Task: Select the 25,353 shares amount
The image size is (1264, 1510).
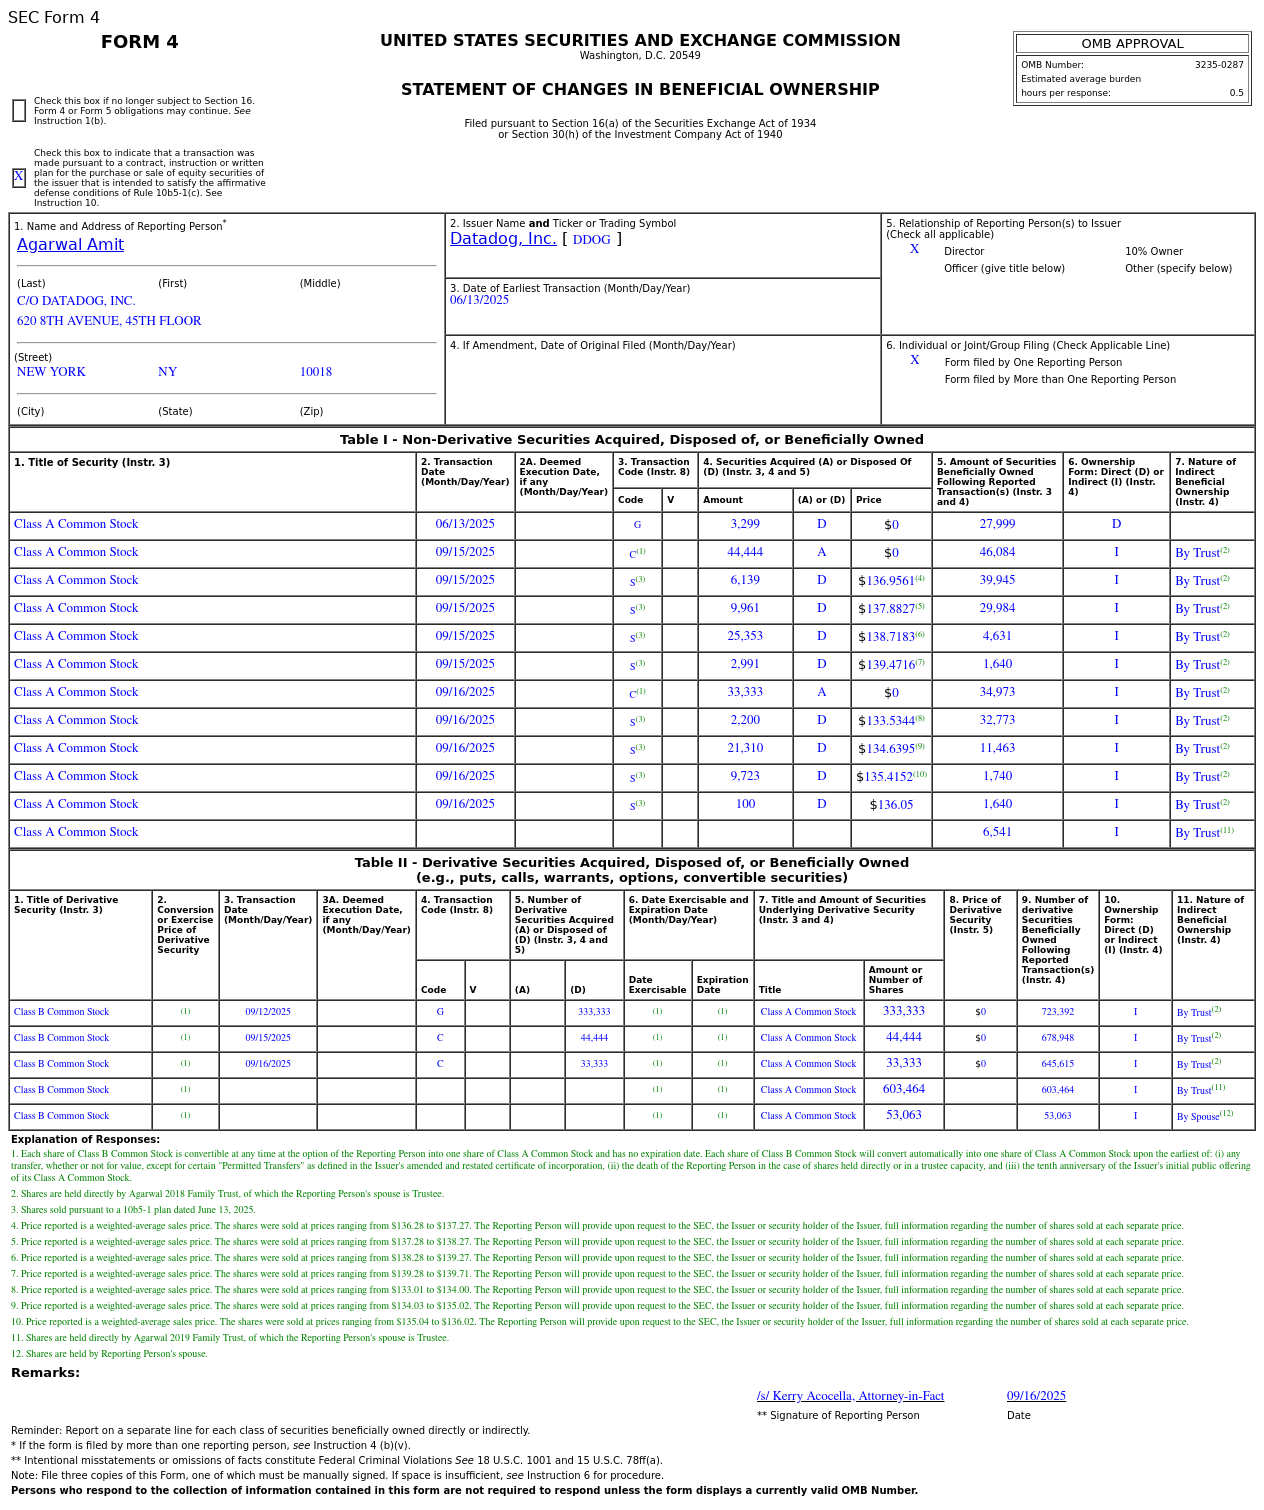Action: pyautogui.click(x=745, y=636)
